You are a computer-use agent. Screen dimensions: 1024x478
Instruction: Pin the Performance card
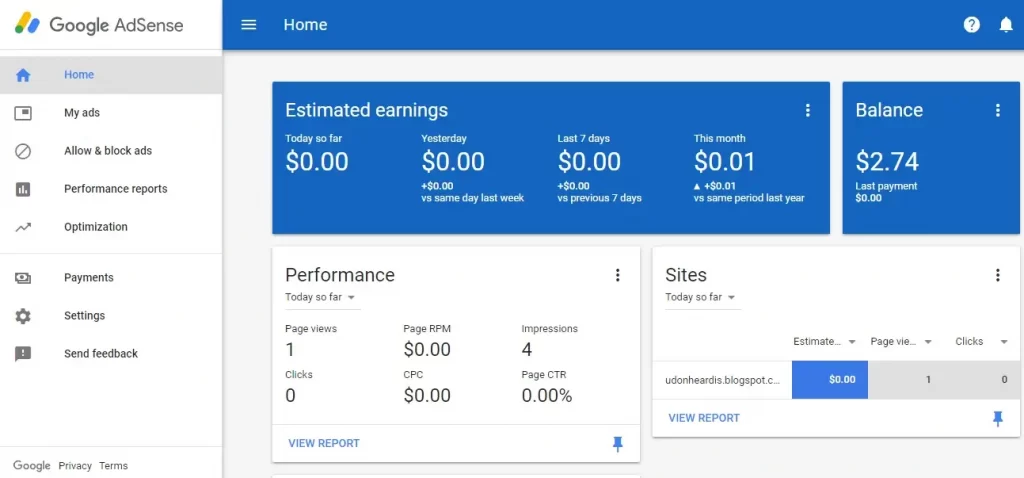618,445
